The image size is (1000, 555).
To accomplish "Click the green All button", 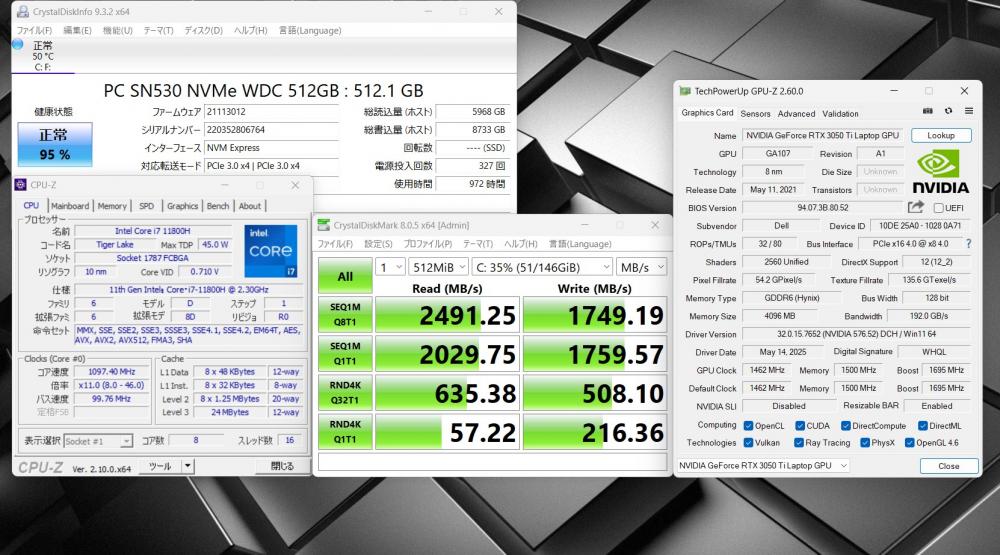I will coord(345,276).
